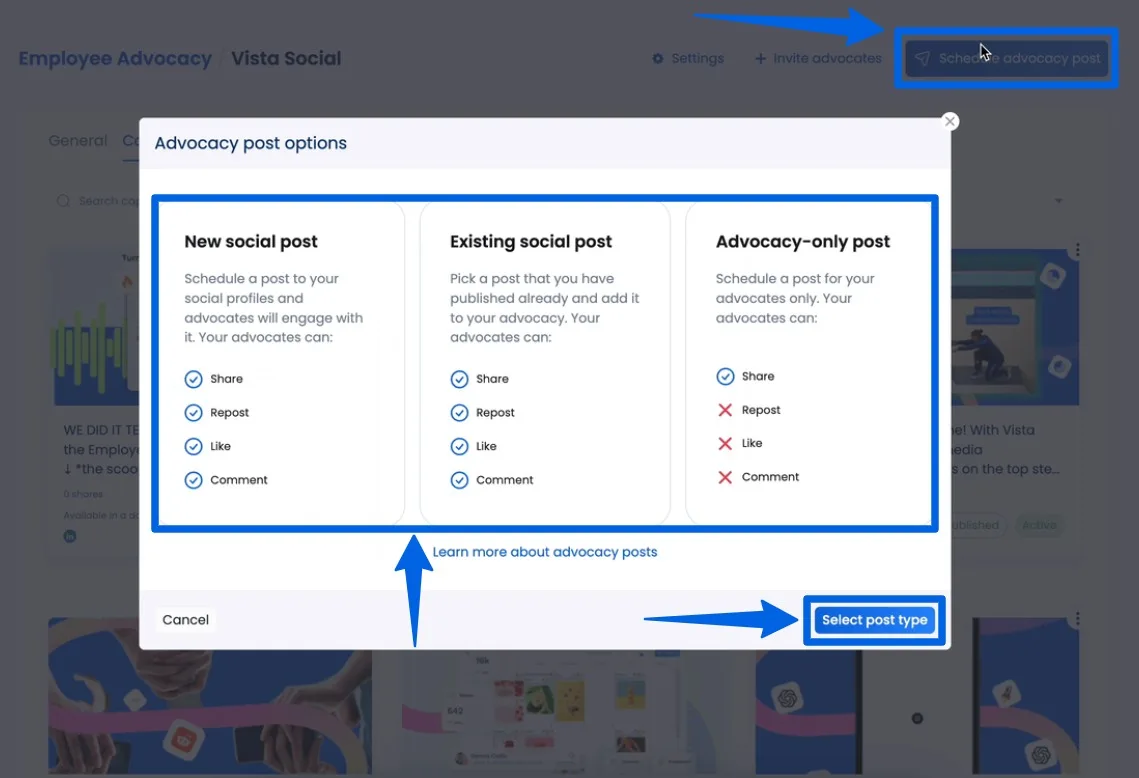1139x778 pixels.
Task: Click the Share checkmark icon under Advocacy-only post
Action: (725, 376)
